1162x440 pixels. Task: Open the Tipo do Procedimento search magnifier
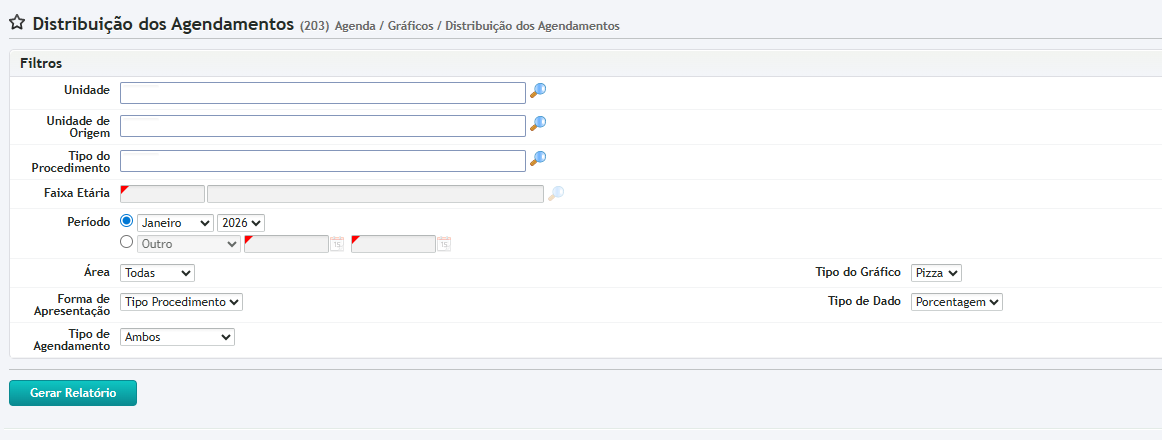point(538,158)
